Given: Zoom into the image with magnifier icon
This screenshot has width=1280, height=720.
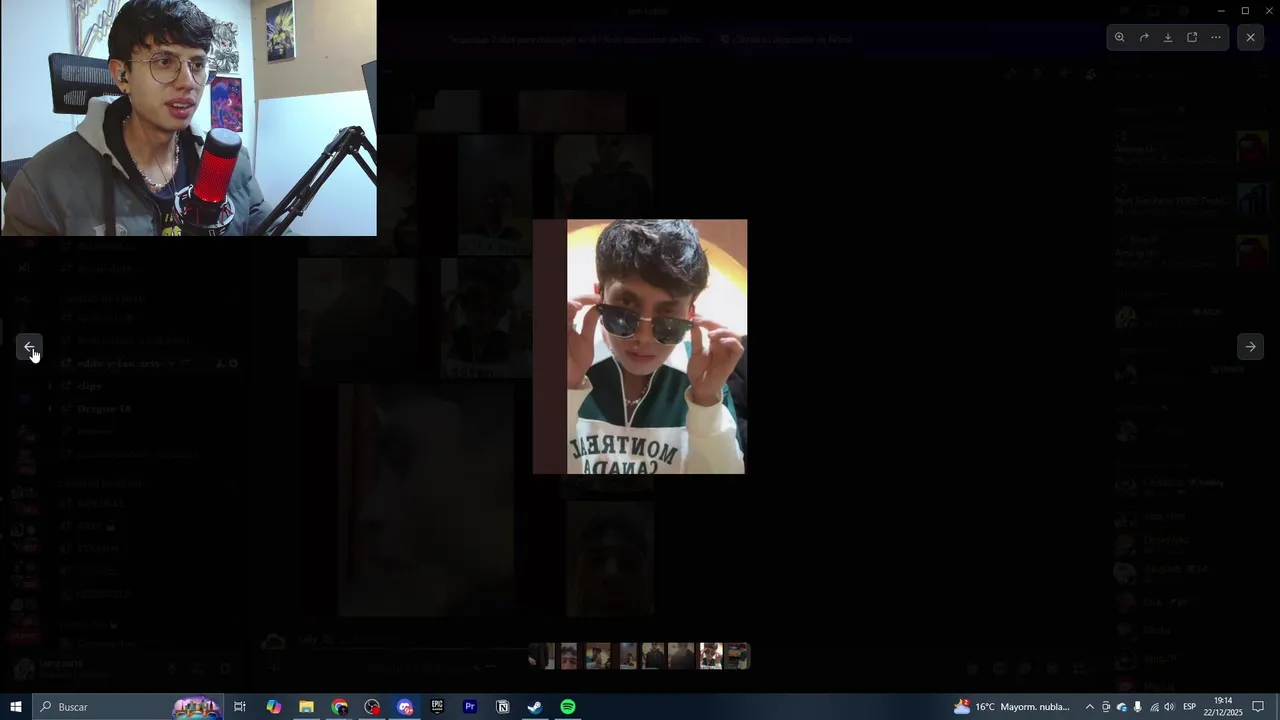Looking at the screenshot, I should click(x=1119, y=37).
